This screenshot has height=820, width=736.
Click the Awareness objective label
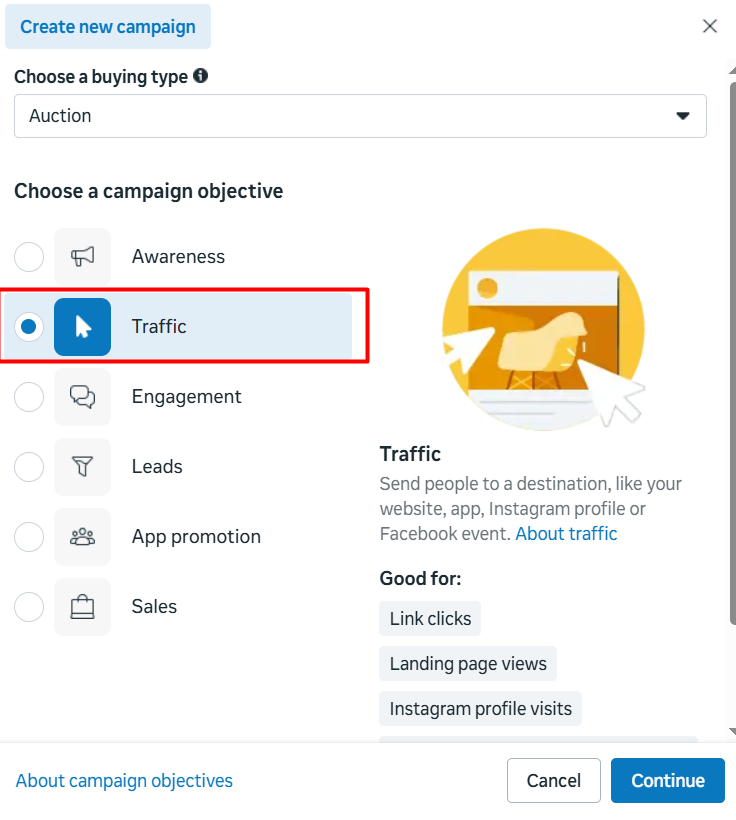[178, 257]
